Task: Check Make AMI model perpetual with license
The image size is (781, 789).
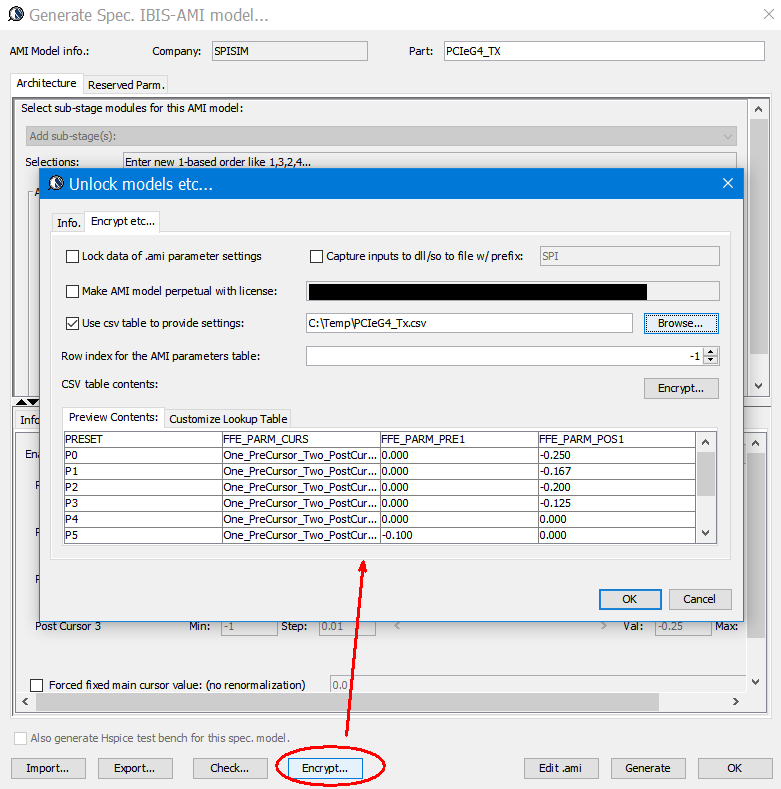Action: click(72, 291)
